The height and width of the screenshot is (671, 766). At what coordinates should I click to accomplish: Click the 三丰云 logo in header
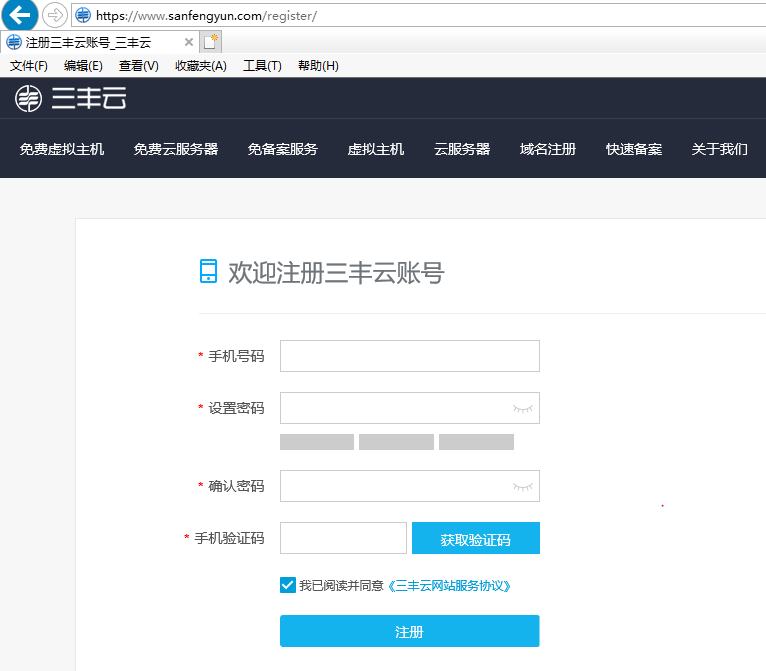click(x=70, y=98)
